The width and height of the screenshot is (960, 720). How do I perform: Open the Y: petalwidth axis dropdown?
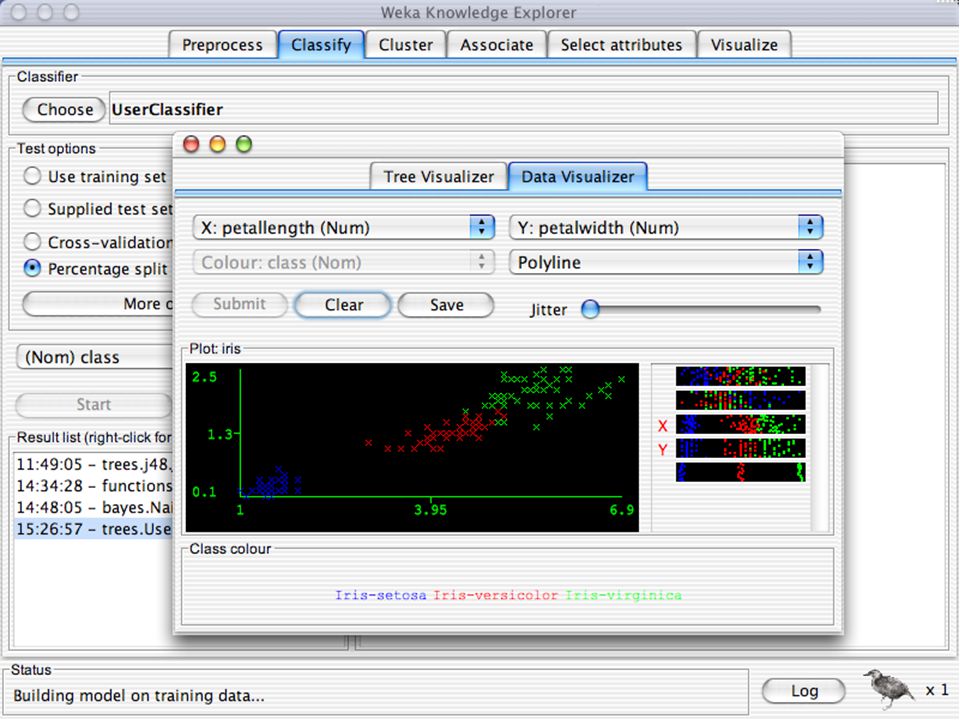point(666,228)
